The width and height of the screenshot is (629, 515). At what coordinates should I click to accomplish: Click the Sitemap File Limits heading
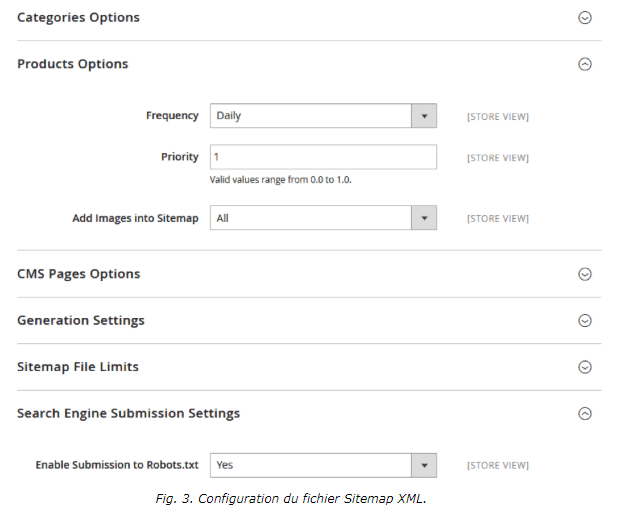[x=78, y=367]
